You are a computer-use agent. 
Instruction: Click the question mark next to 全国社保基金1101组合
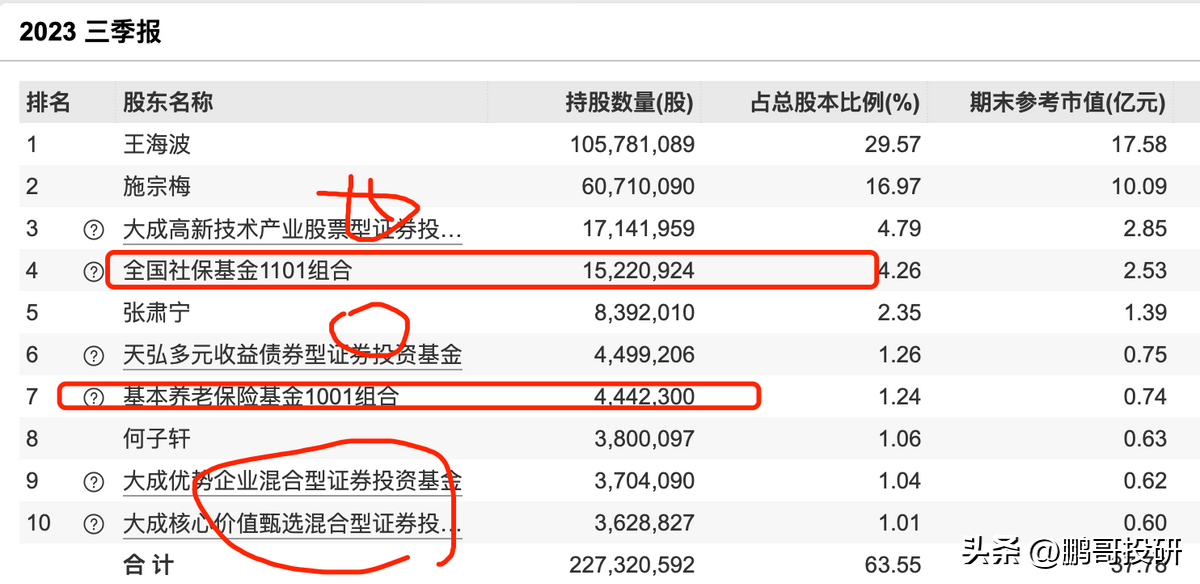coord(92,270)
